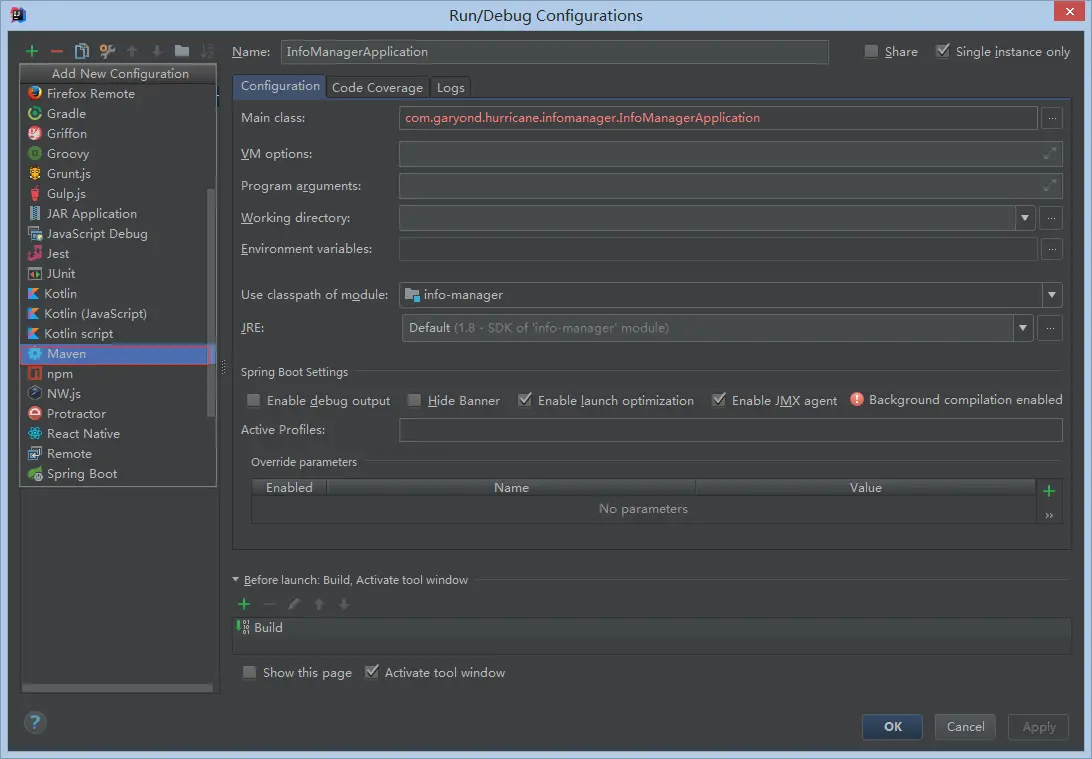Click the configuration type list vertical scrollbar
1092x759 pixels.
point(211,303)
